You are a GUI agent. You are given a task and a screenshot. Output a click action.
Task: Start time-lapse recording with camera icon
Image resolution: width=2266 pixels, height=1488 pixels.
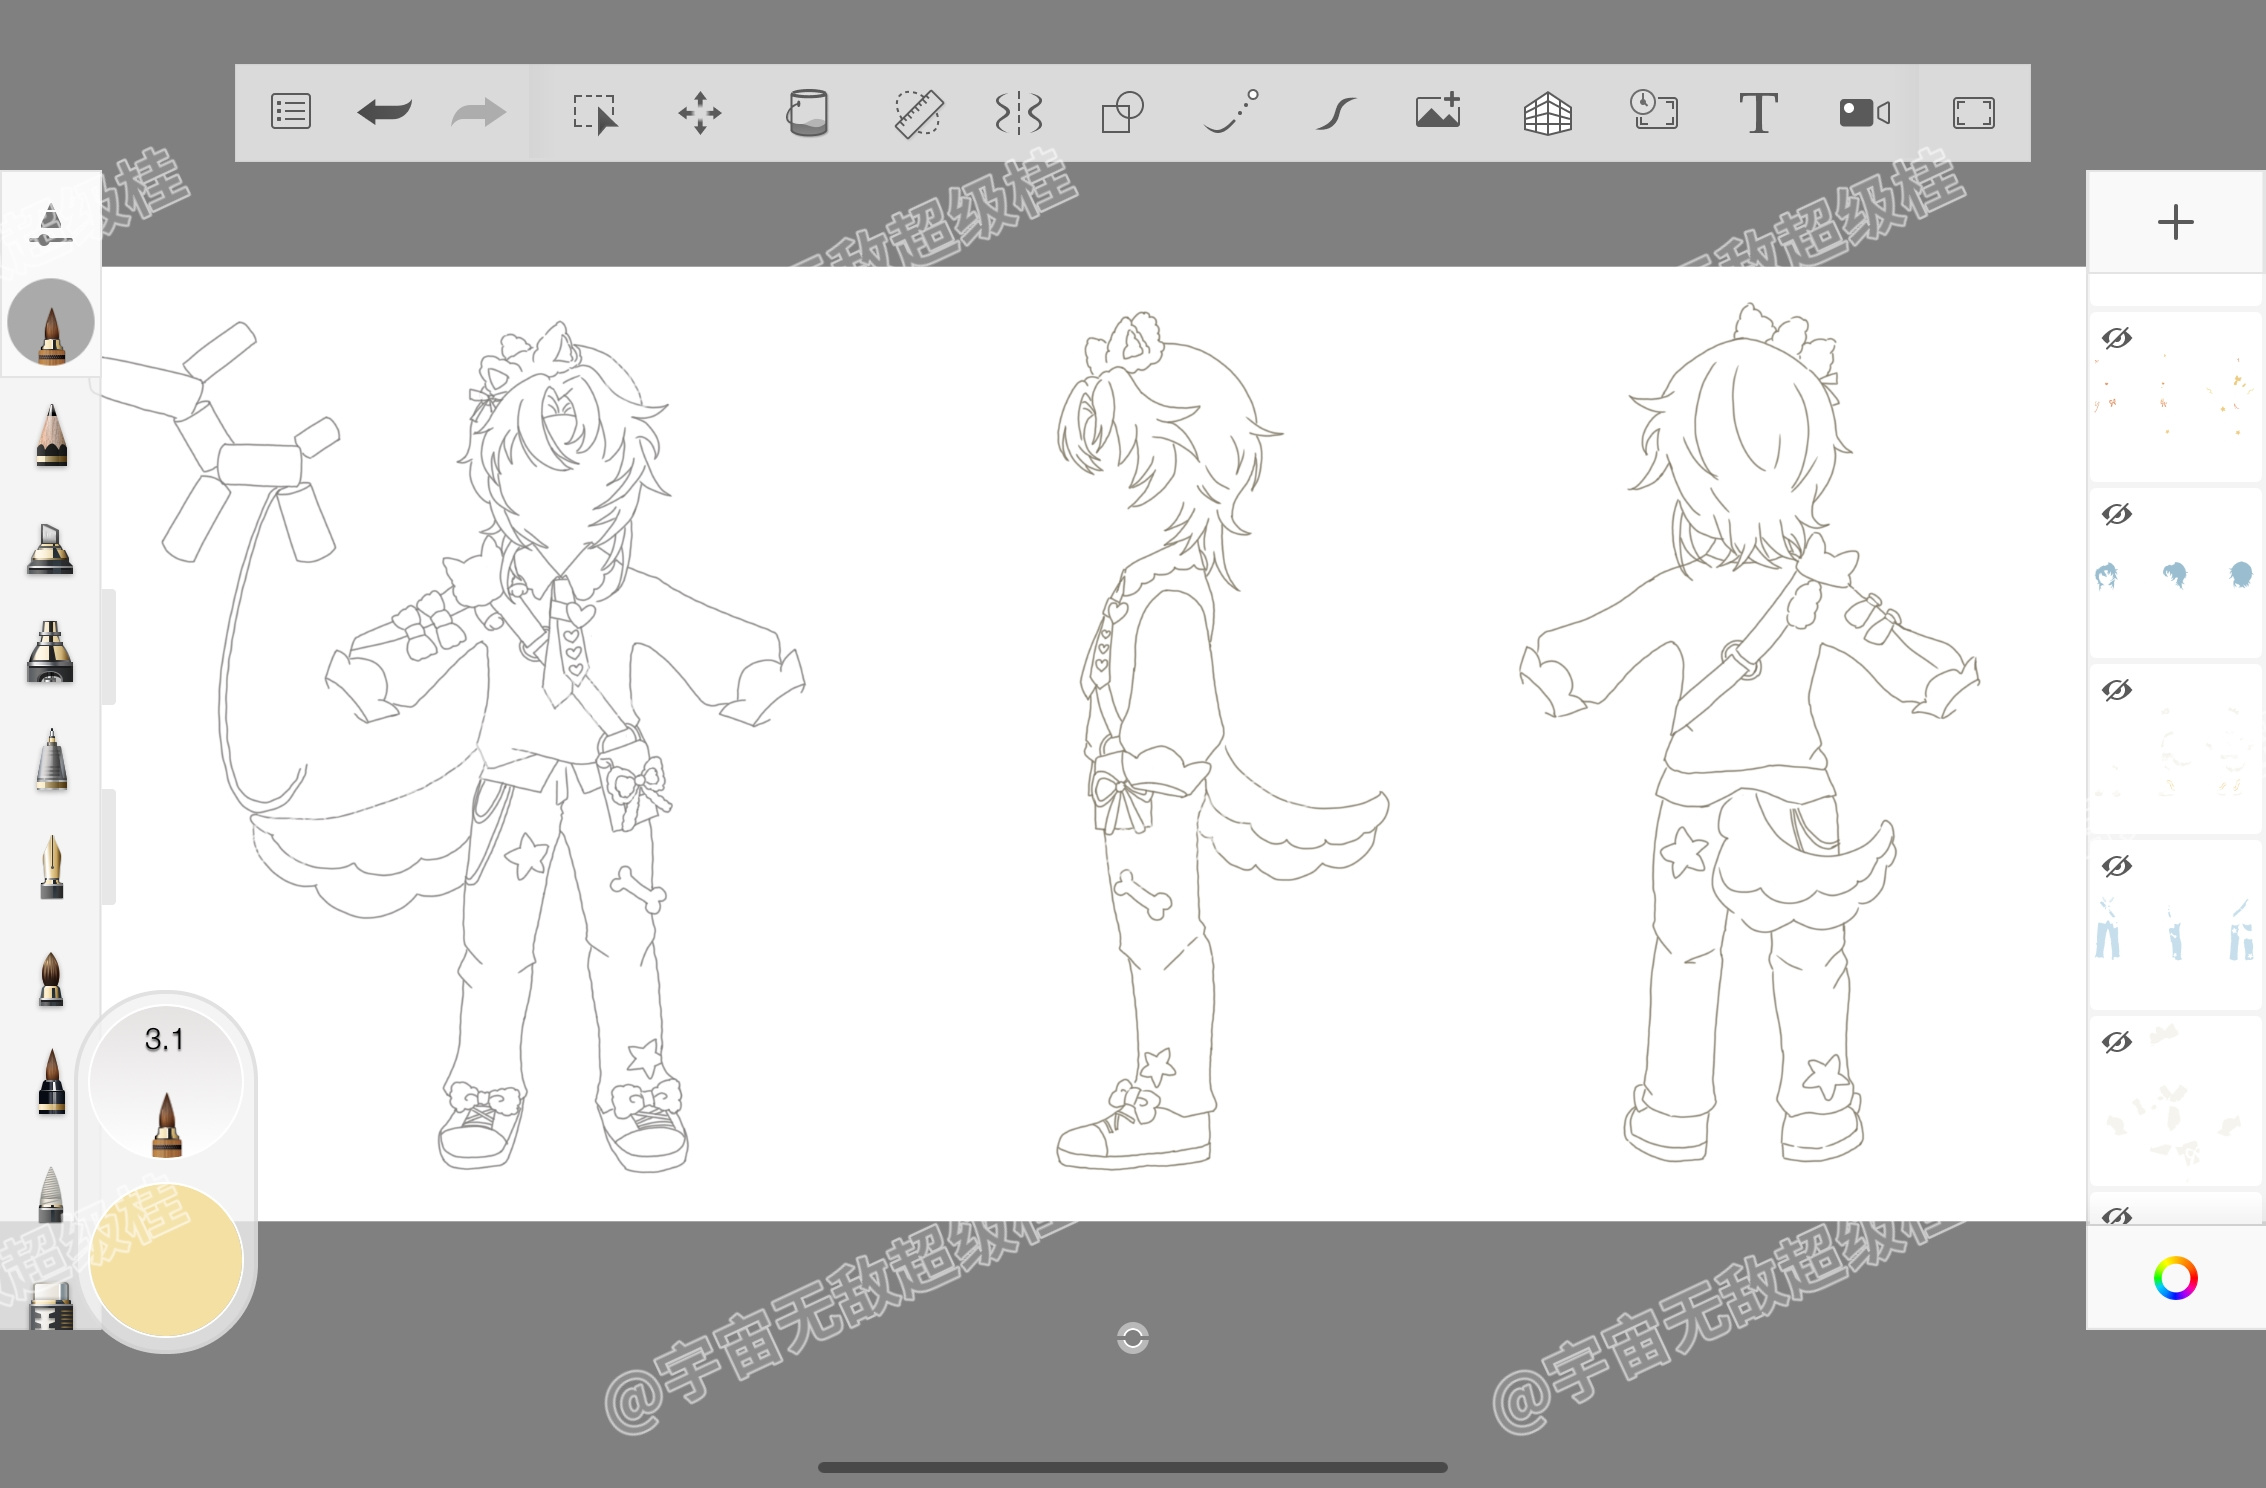click(1864, 112)
